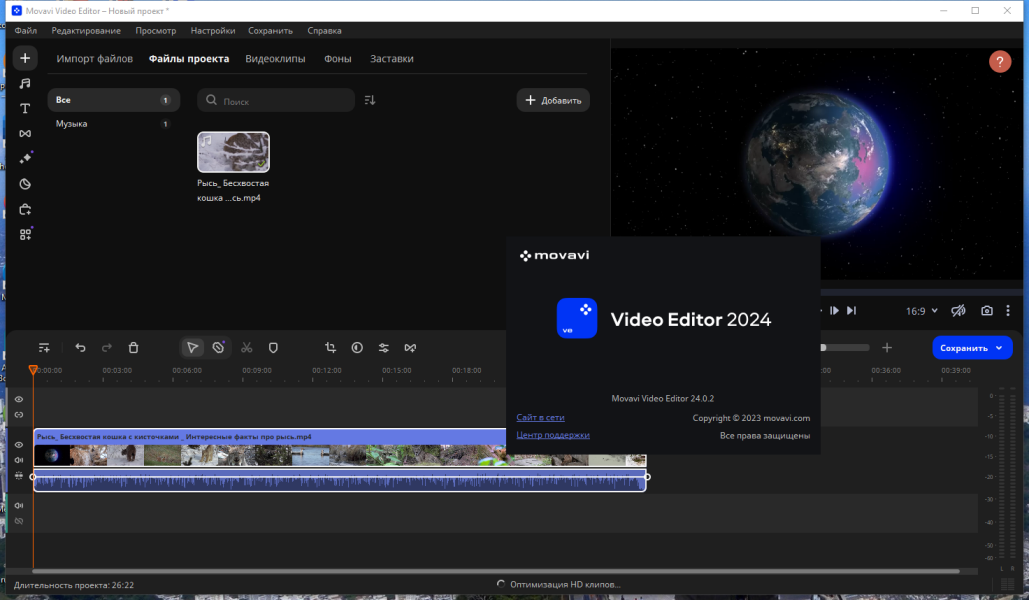Step forward one frame in the preview
Image resolution: width=1029 pixels, height=600 pixels.
[x=834, y=311]
